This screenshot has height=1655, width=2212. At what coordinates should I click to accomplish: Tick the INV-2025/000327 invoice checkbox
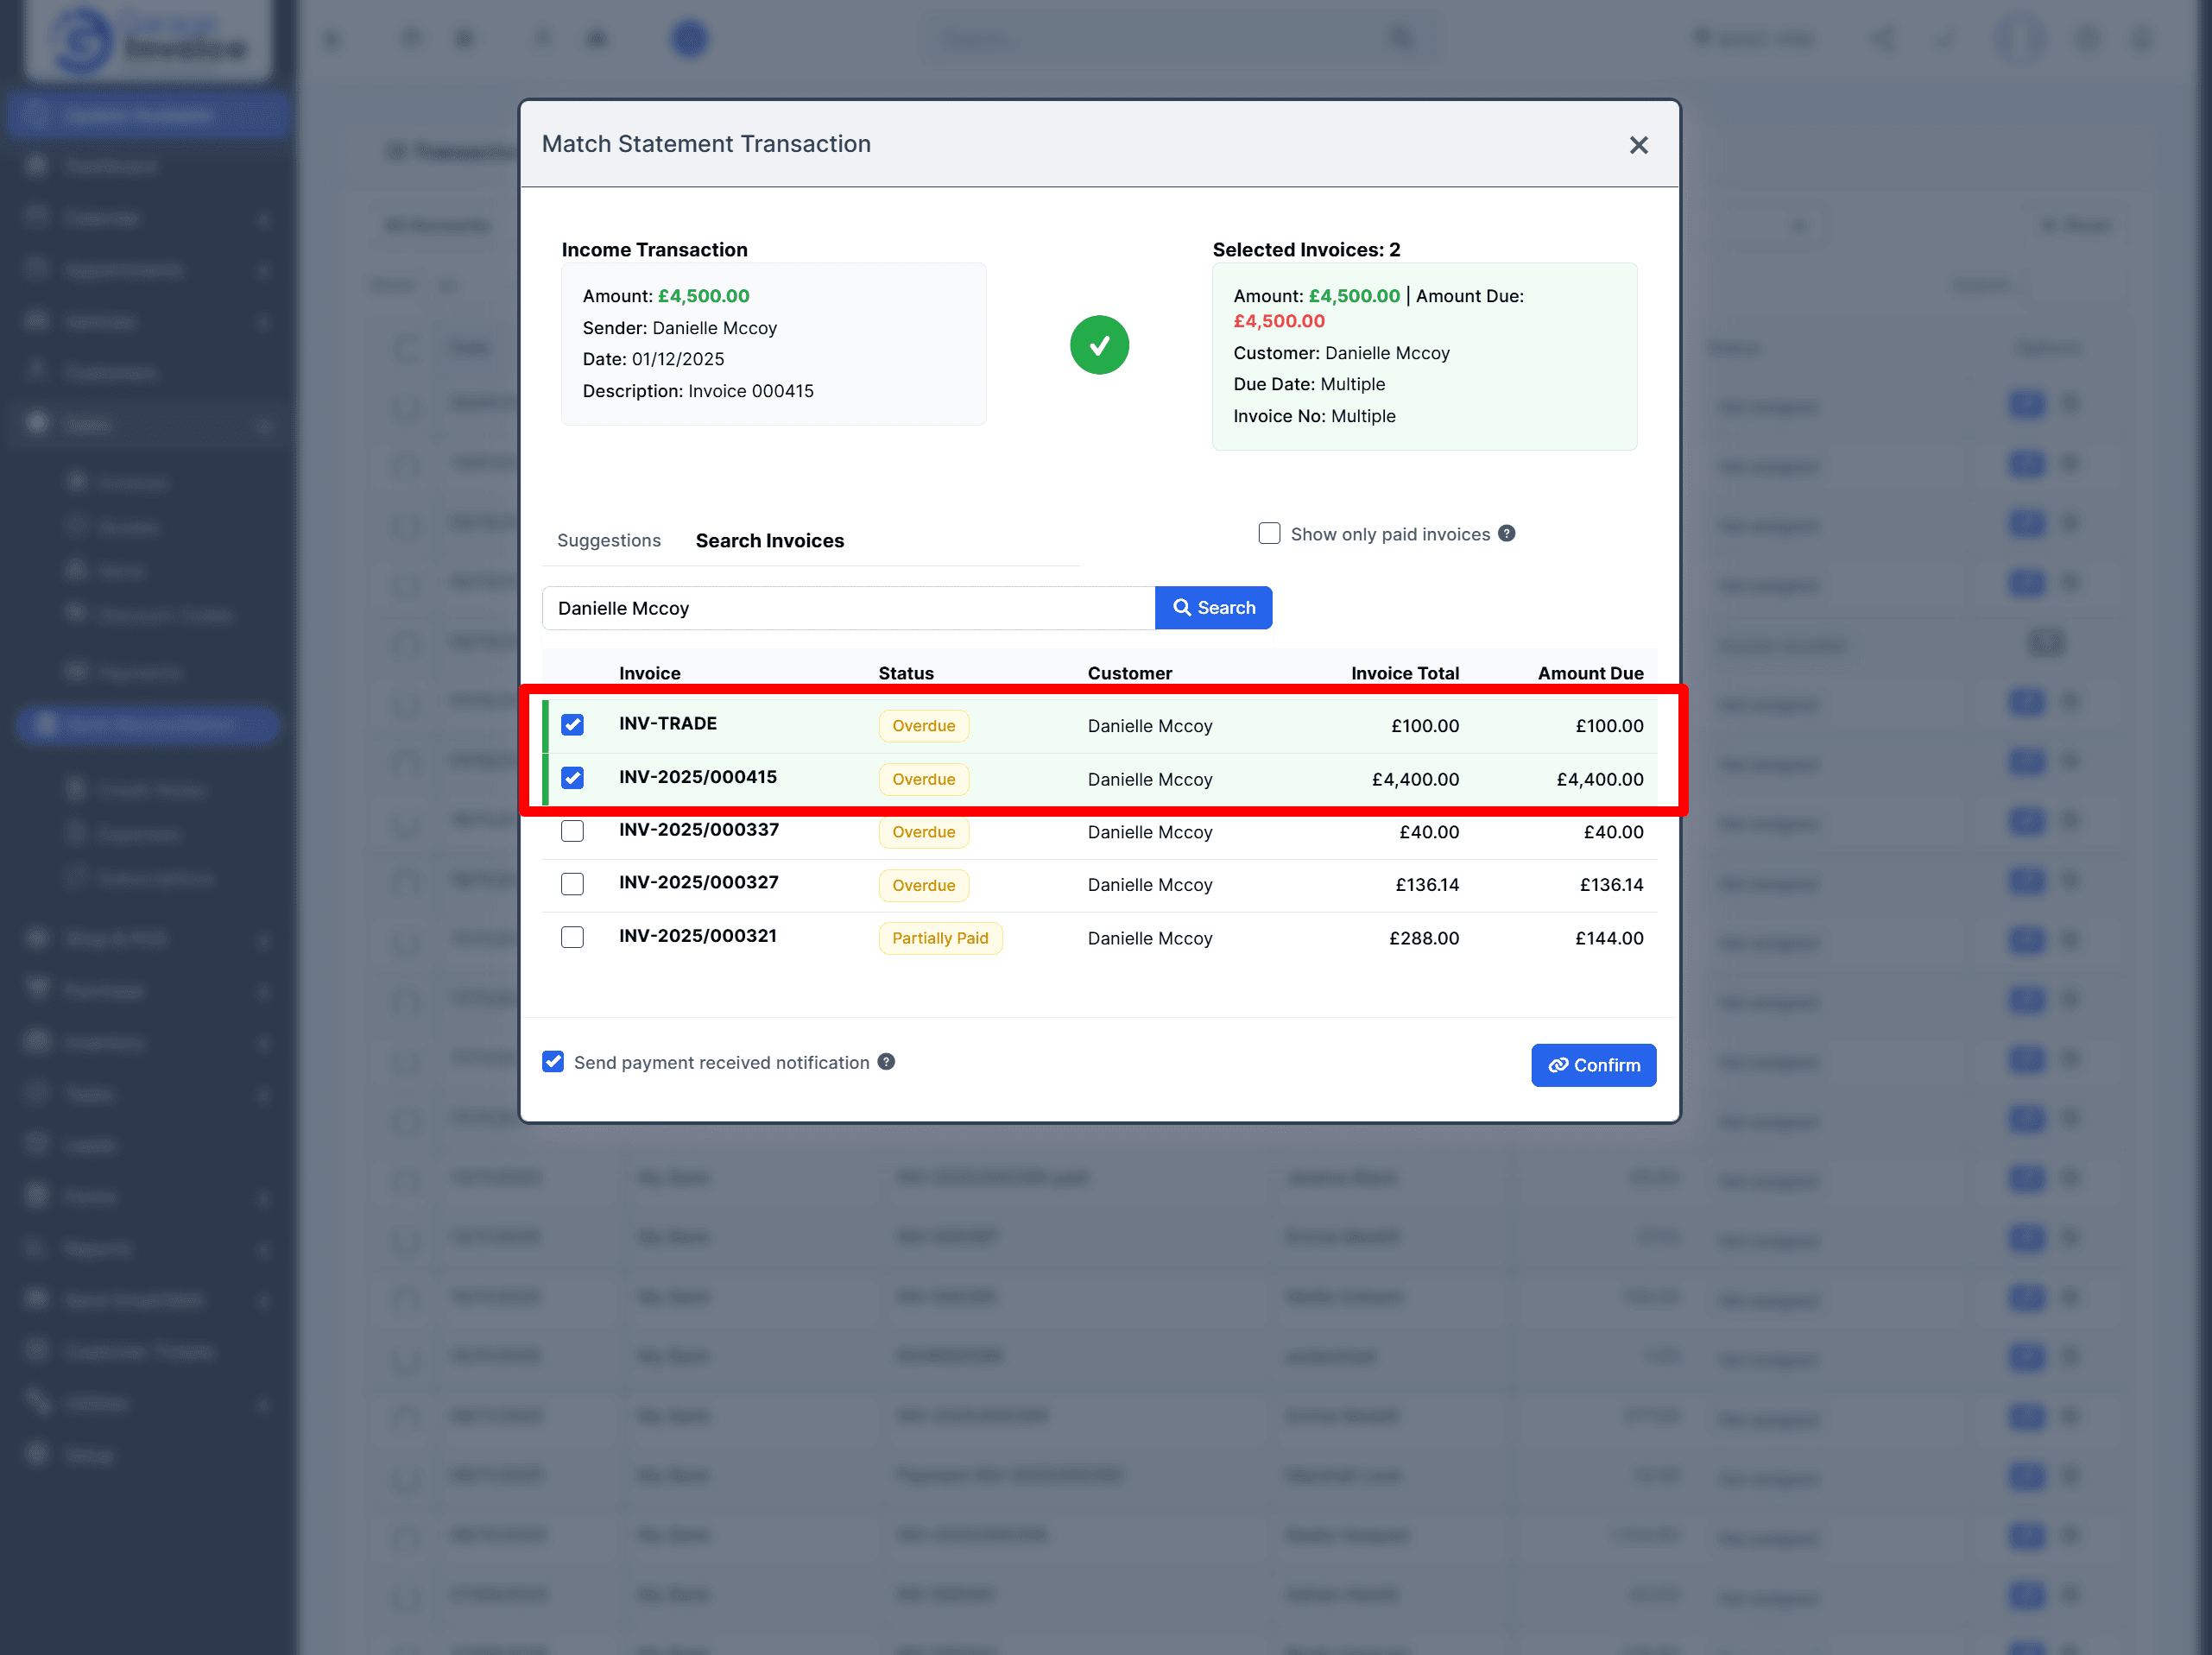[572, 884]
